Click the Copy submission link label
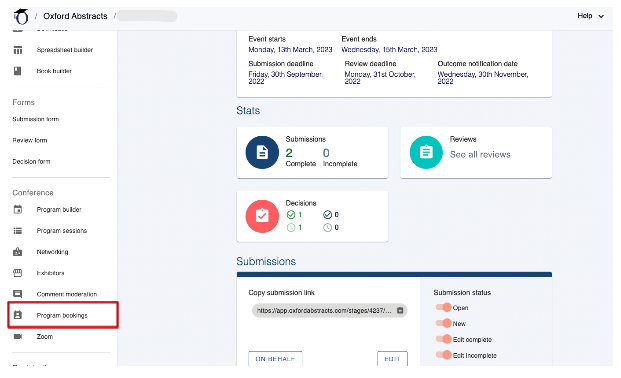The height and width of the screenshot is (378, 621). 282,292
